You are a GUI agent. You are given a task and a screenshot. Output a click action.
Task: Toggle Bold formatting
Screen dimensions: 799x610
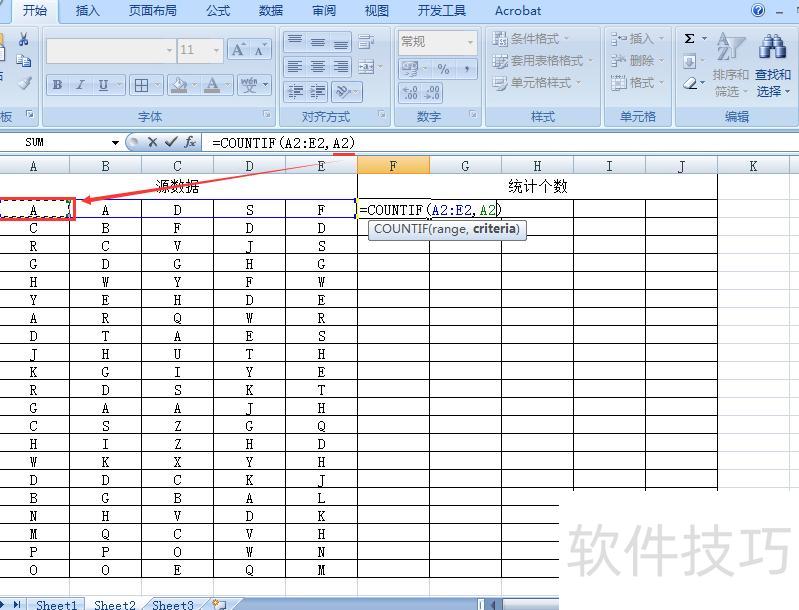click(58, 85)
